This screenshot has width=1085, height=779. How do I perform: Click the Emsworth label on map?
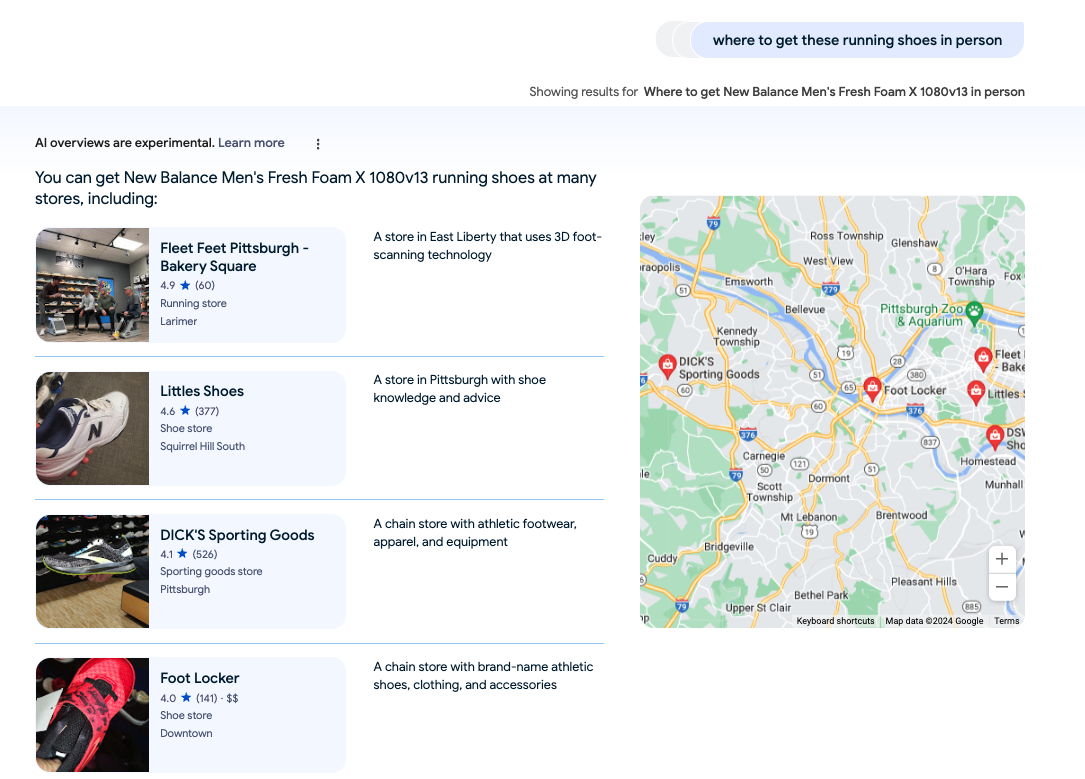pos(749,282)
